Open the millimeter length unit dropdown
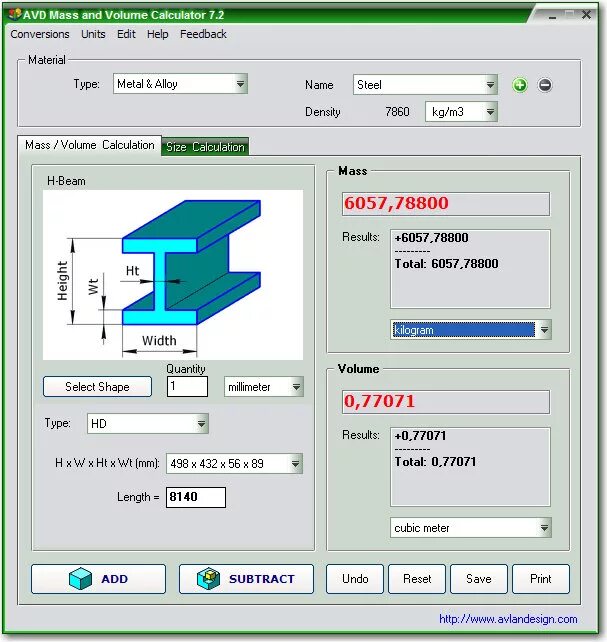Image resolution: width=607 pixels, height=642 pixels. 264,387
